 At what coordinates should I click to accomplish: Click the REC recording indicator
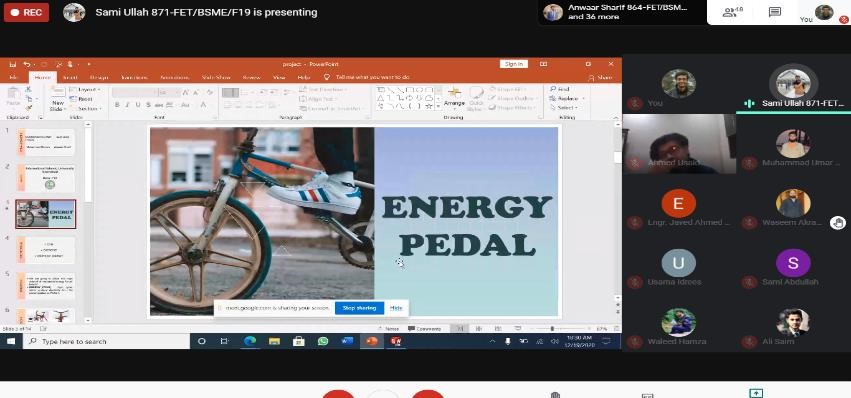(26, 12)
